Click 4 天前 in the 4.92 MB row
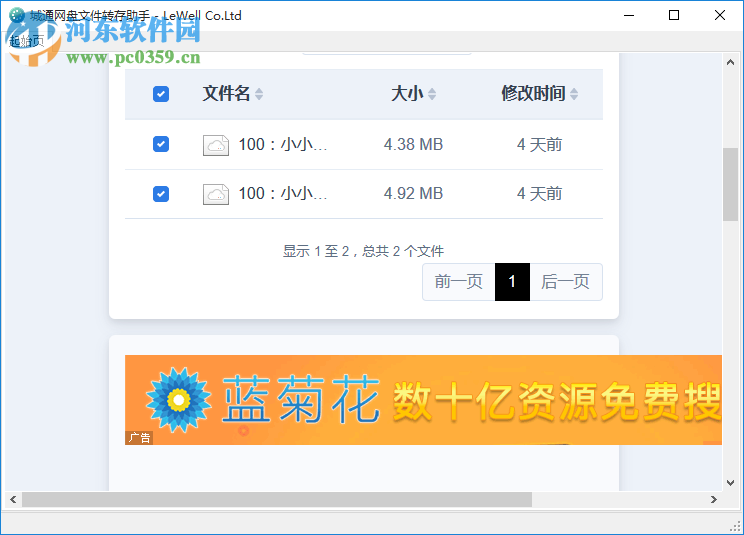This screenshot has height=535, width=744. (539, 194)
